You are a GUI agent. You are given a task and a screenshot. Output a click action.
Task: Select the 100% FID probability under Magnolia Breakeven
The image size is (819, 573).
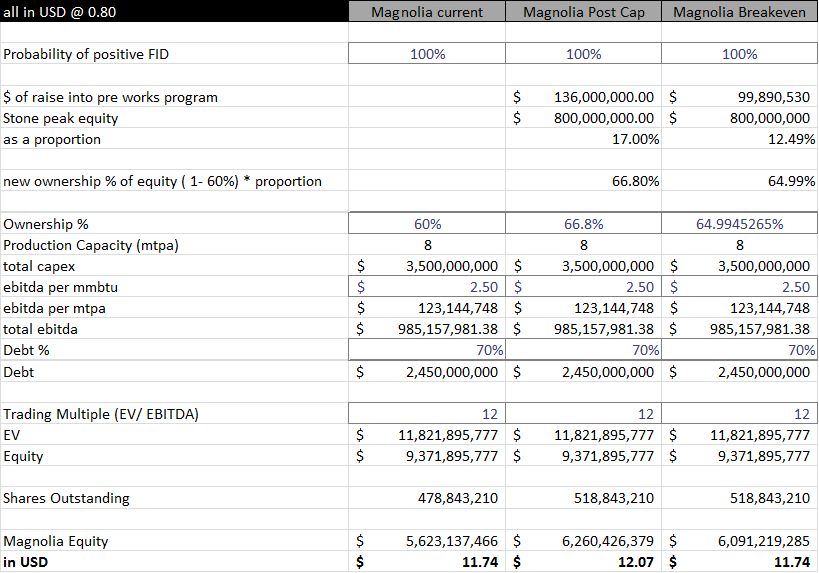[740, 54]
